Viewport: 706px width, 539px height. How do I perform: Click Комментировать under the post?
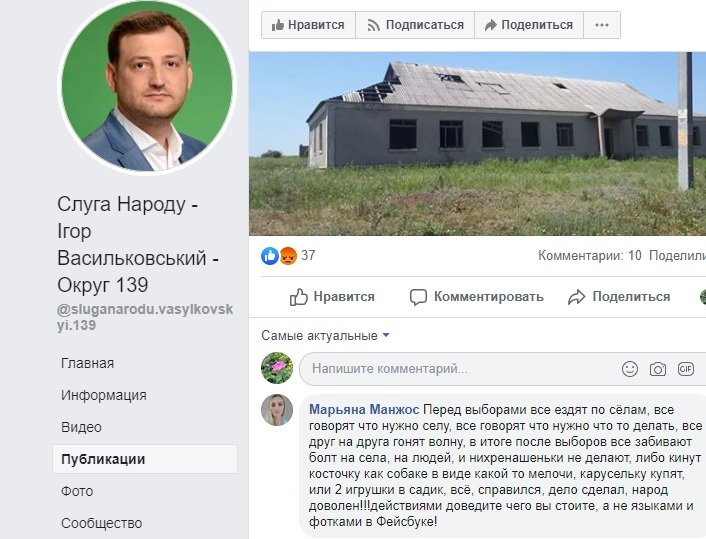(x=476, y=297)
